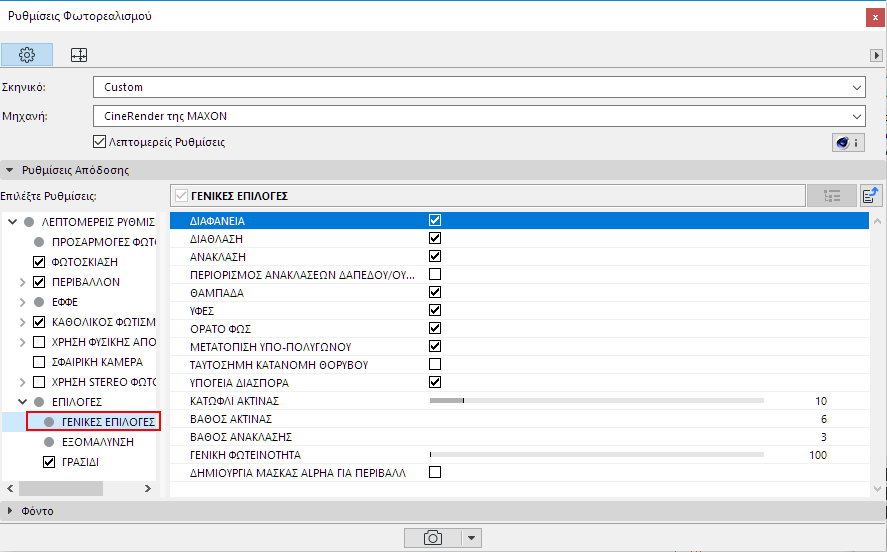Uncheck the ΔΙΑΘΛΑΣΗ option
Screen dimensions: 887x552
coord(435,238)
